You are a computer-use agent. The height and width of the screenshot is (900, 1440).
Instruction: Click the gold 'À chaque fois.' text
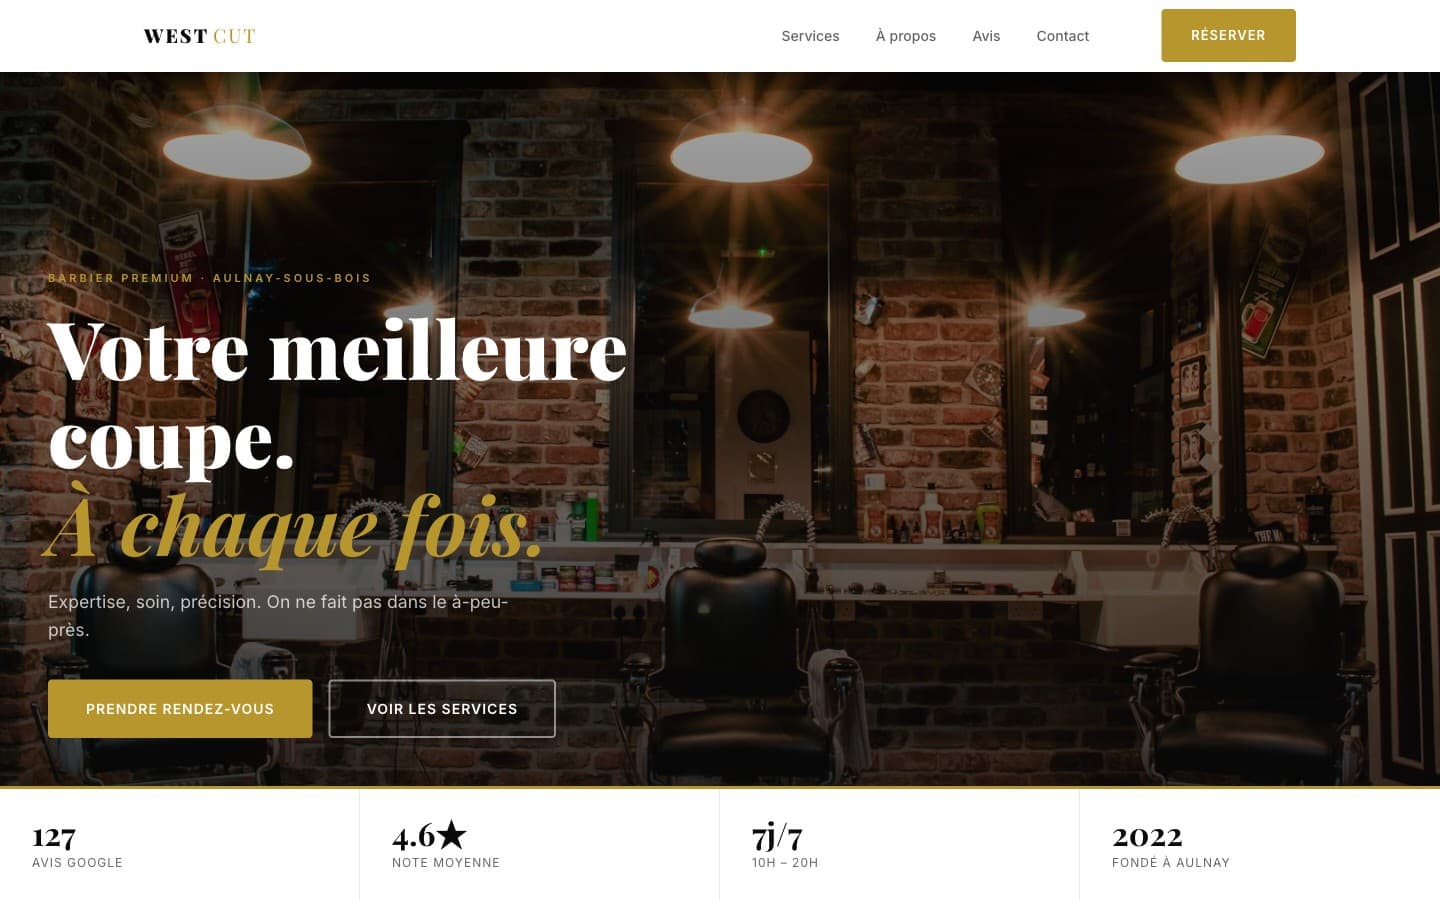[x=294, y=527]
